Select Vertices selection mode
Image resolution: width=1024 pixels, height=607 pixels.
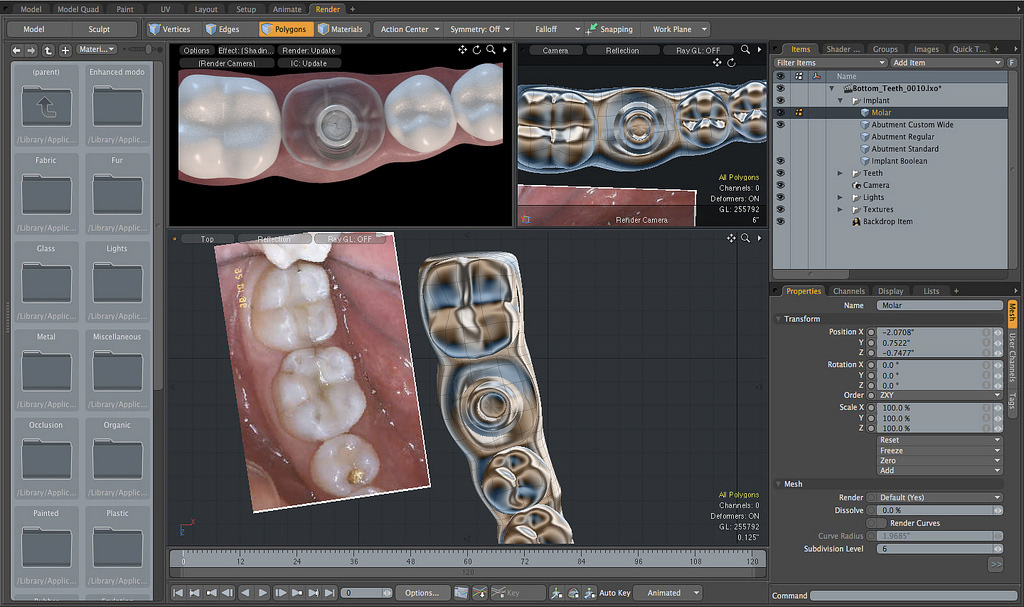pos(172,29)
